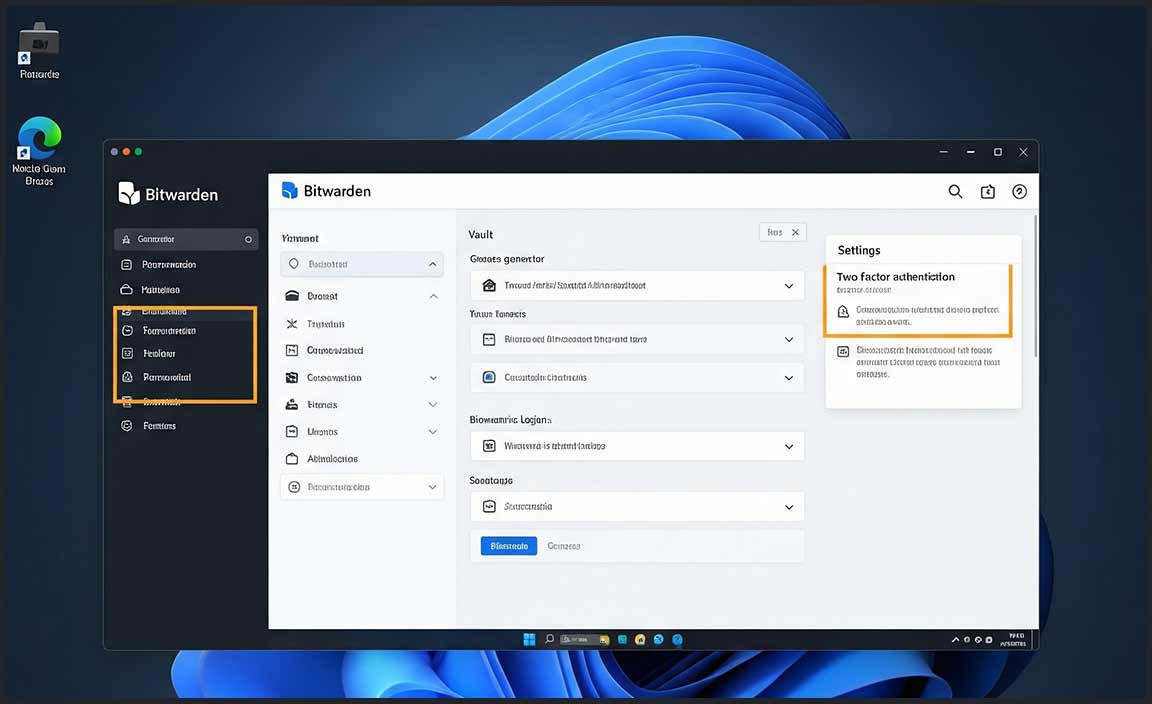The image size is (1152, 704).
Task: Click the taskbar search magnifier icon
Action: 550,639
